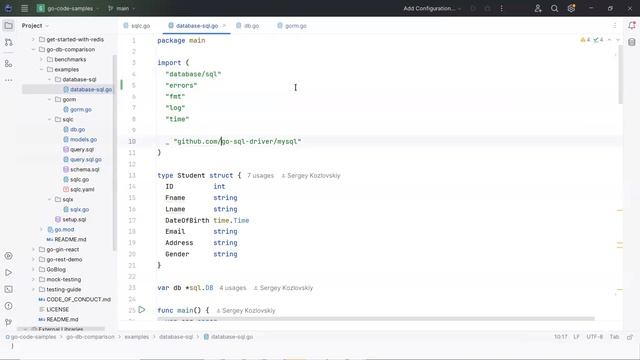Click the 10:17 line column indicator
Image resolution: width=640 pixels, height=360 pixels.
tap(560, 337)
